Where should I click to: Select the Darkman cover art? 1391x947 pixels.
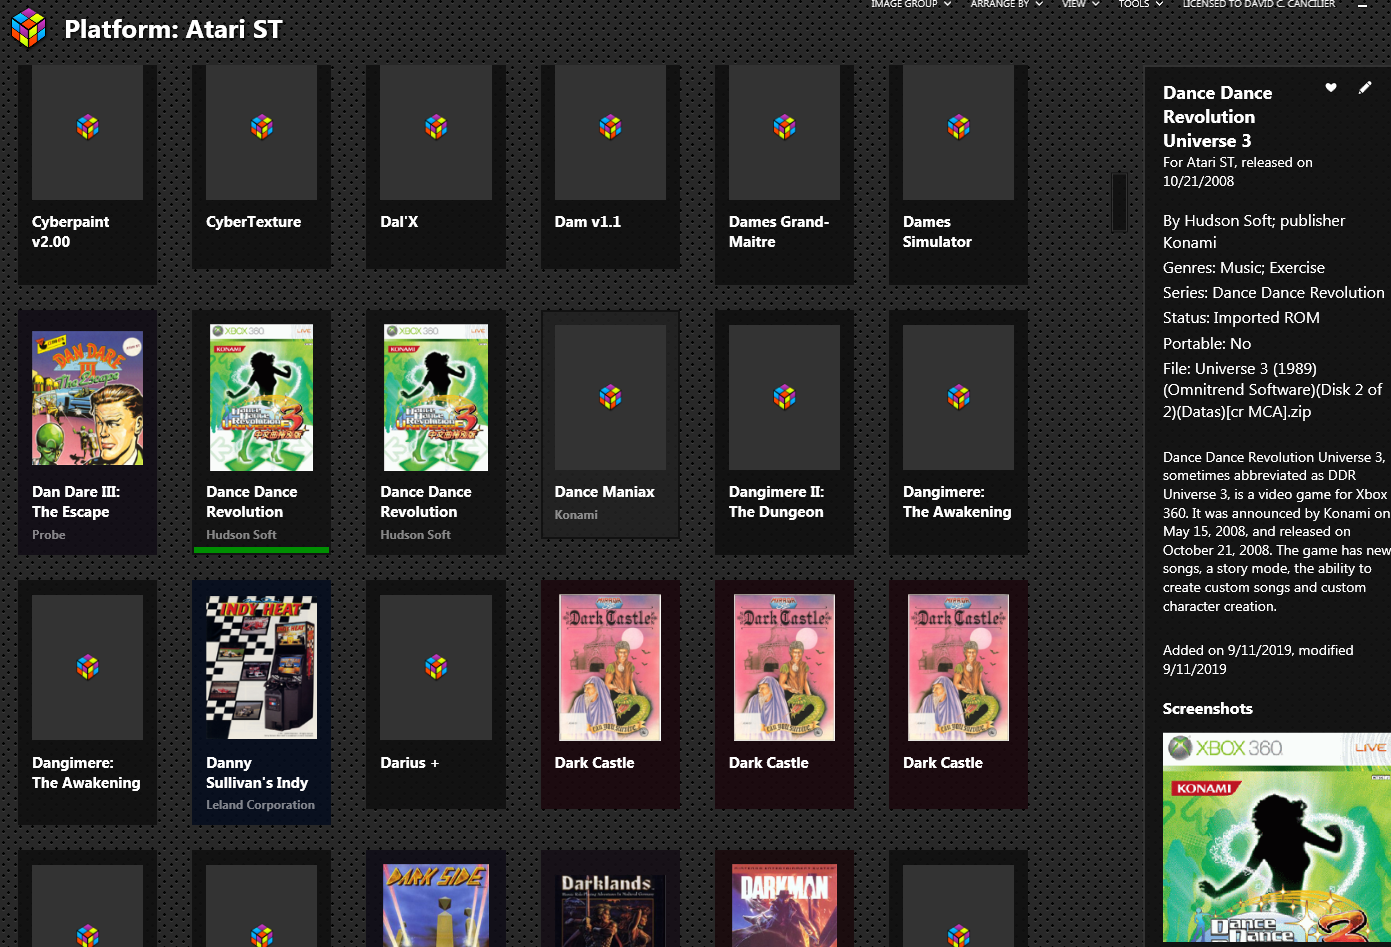click(x=784, y=906)
